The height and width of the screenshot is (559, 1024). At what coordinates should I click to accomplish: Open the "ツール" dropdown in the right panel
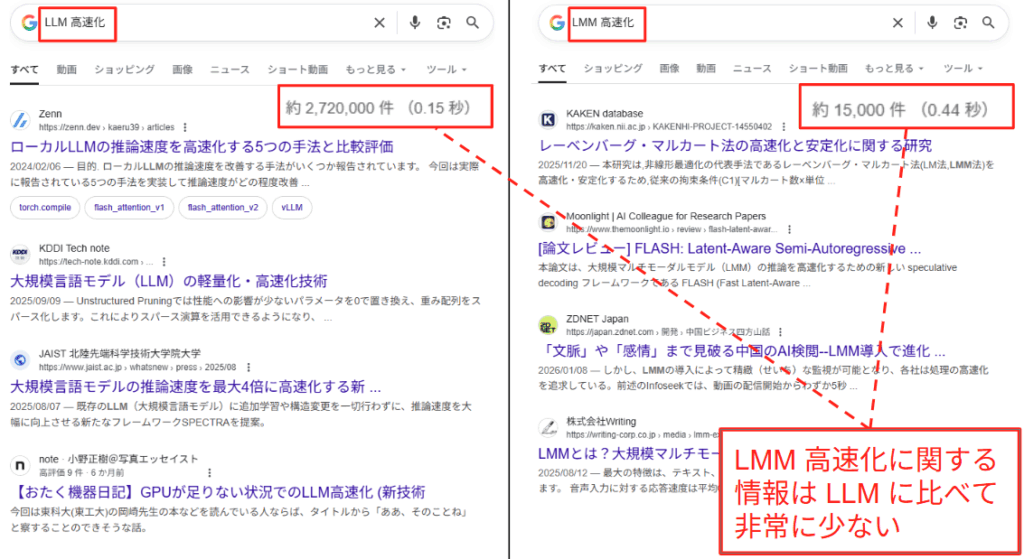click(963, 69)
